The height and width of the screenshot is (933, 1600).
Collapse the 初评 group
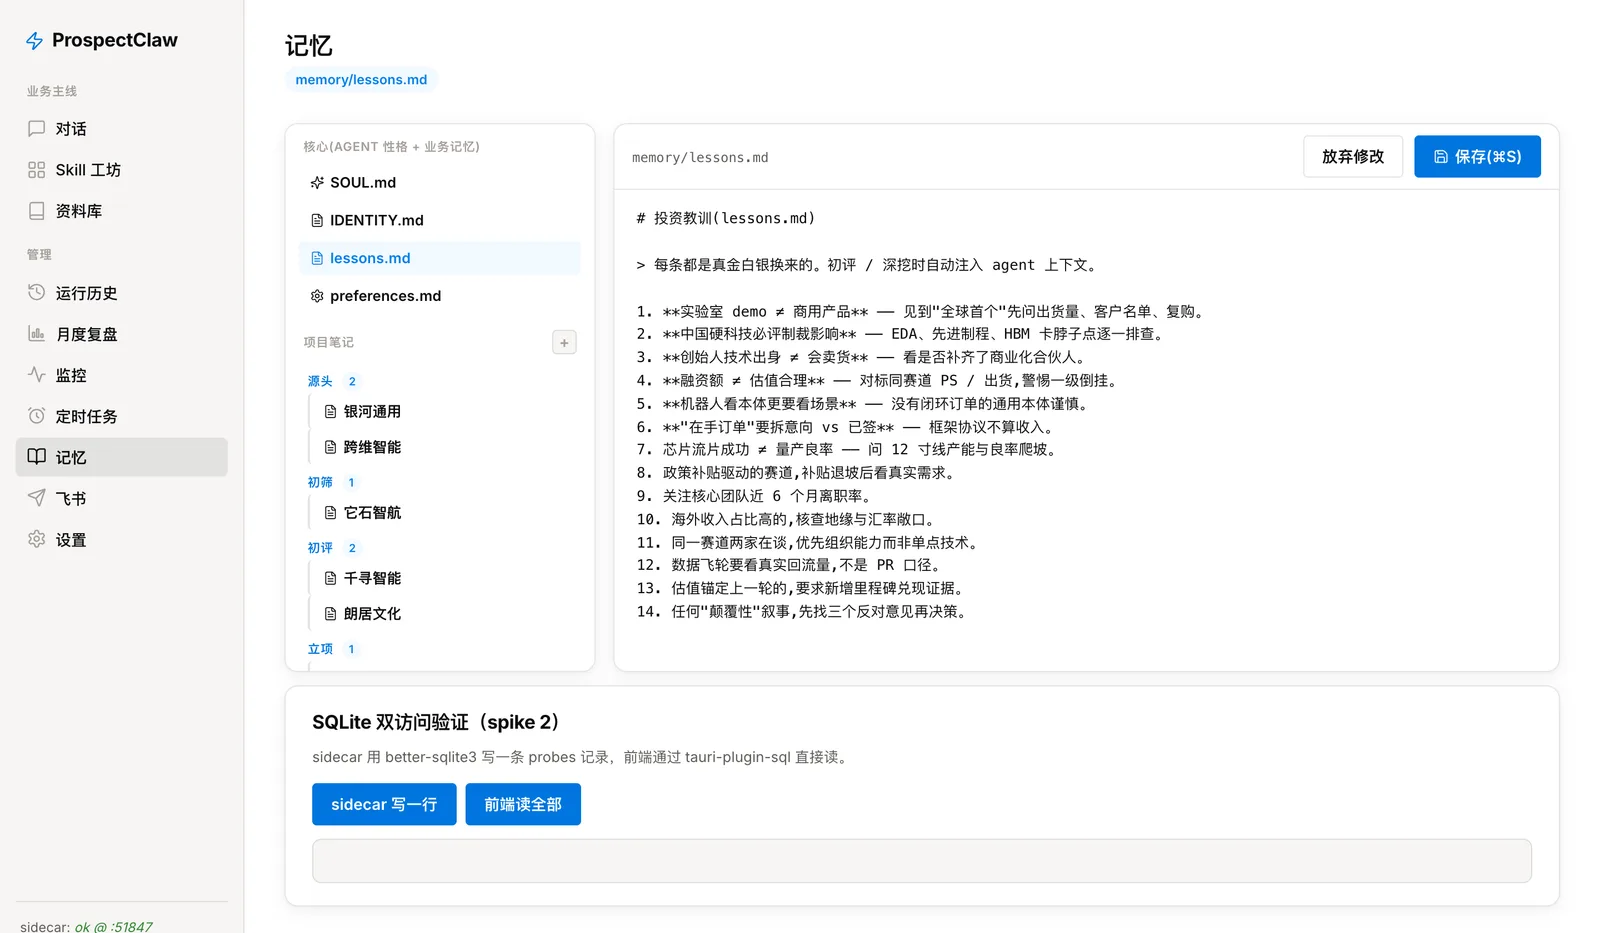(320, 548)
